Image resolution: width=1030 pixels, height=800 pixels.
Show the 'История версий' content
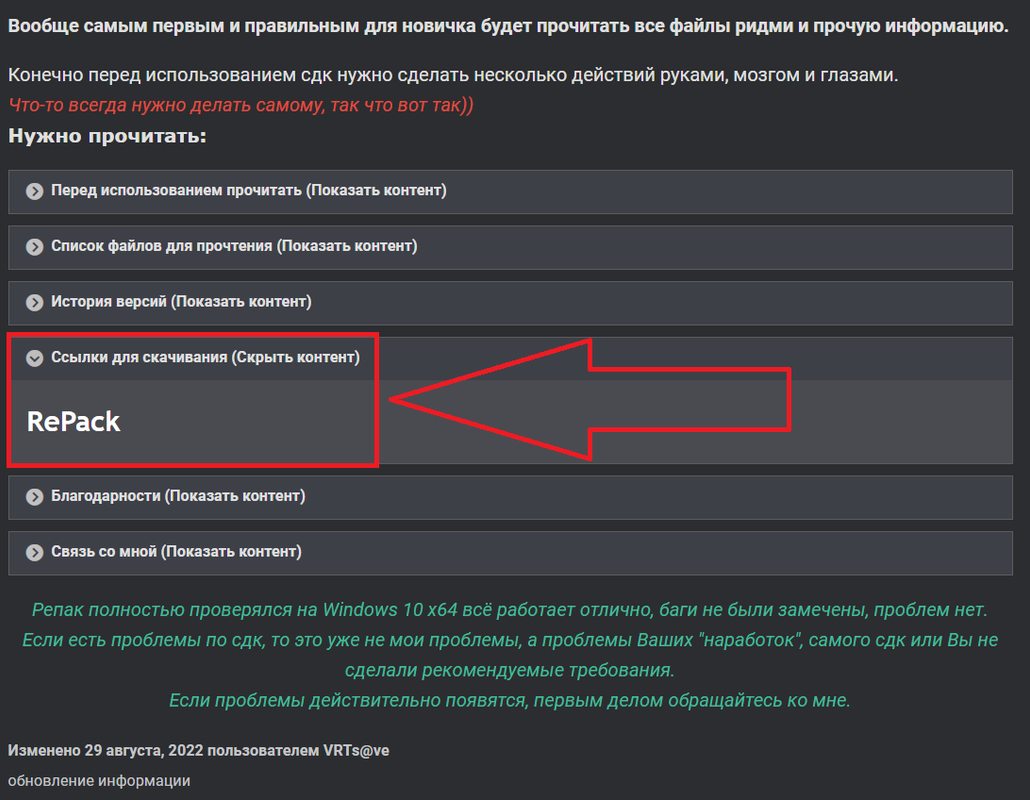[x=510, y=303]
